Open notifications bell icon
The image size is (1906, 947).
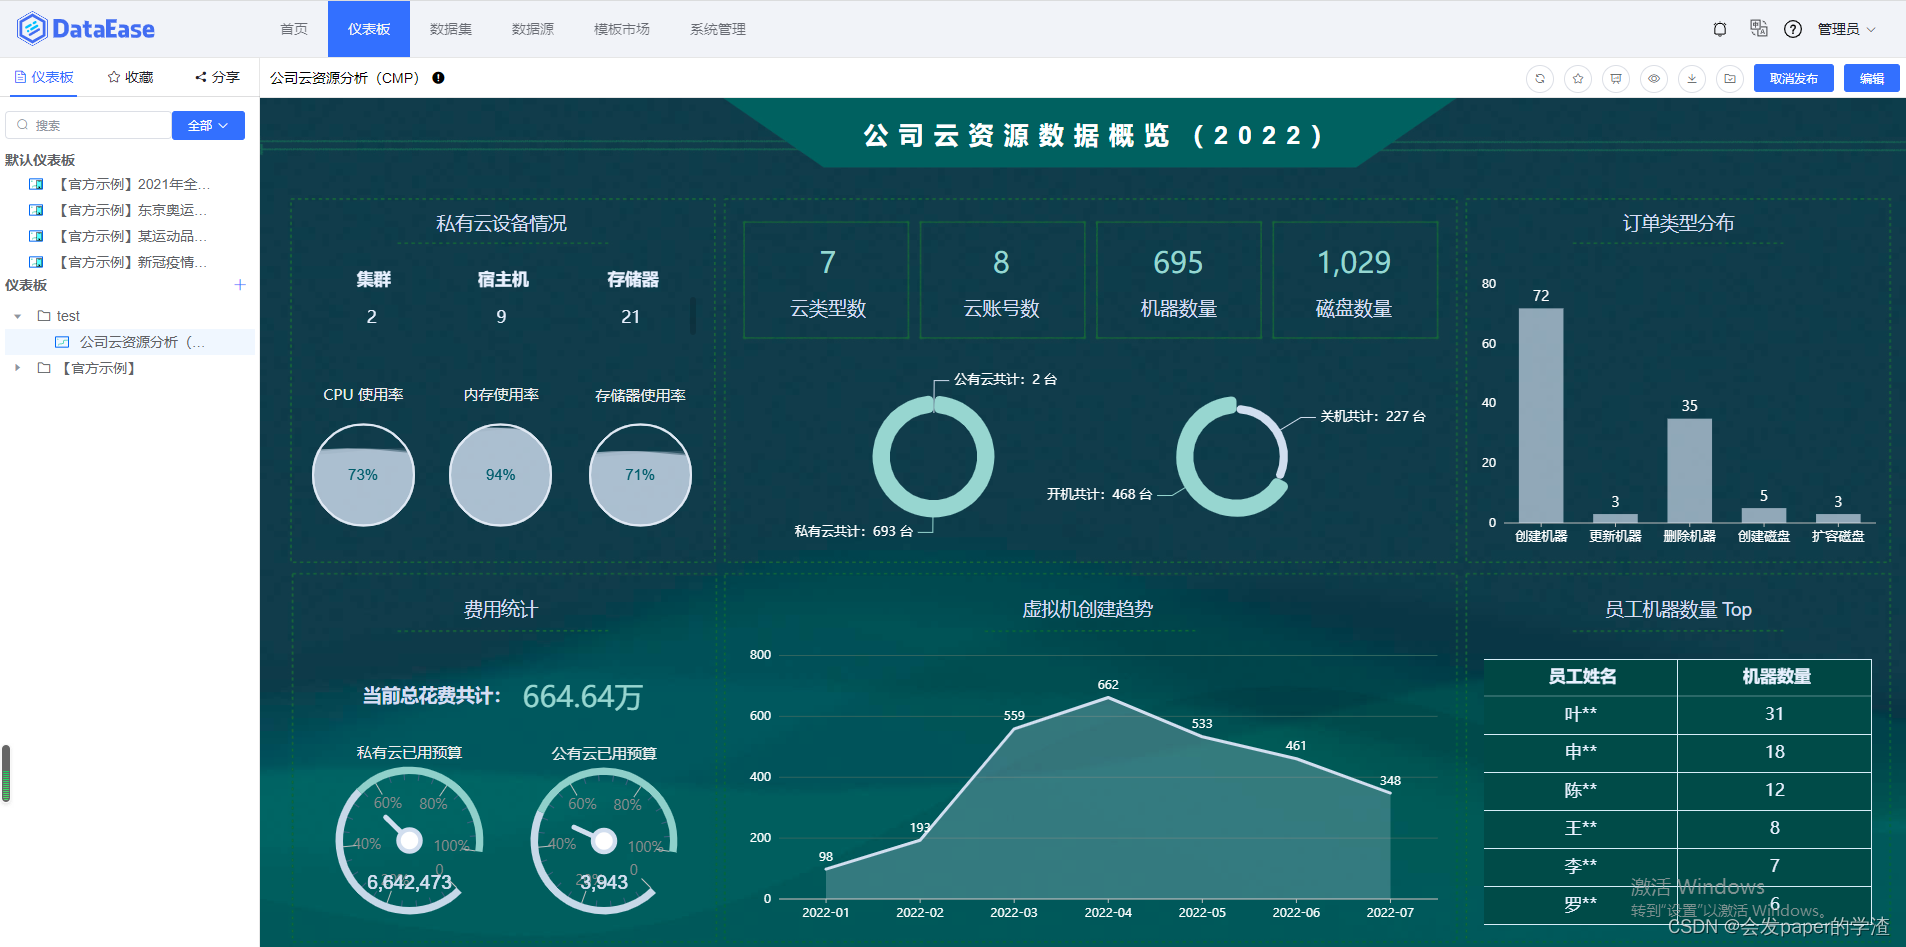[x=1720, y=29]
